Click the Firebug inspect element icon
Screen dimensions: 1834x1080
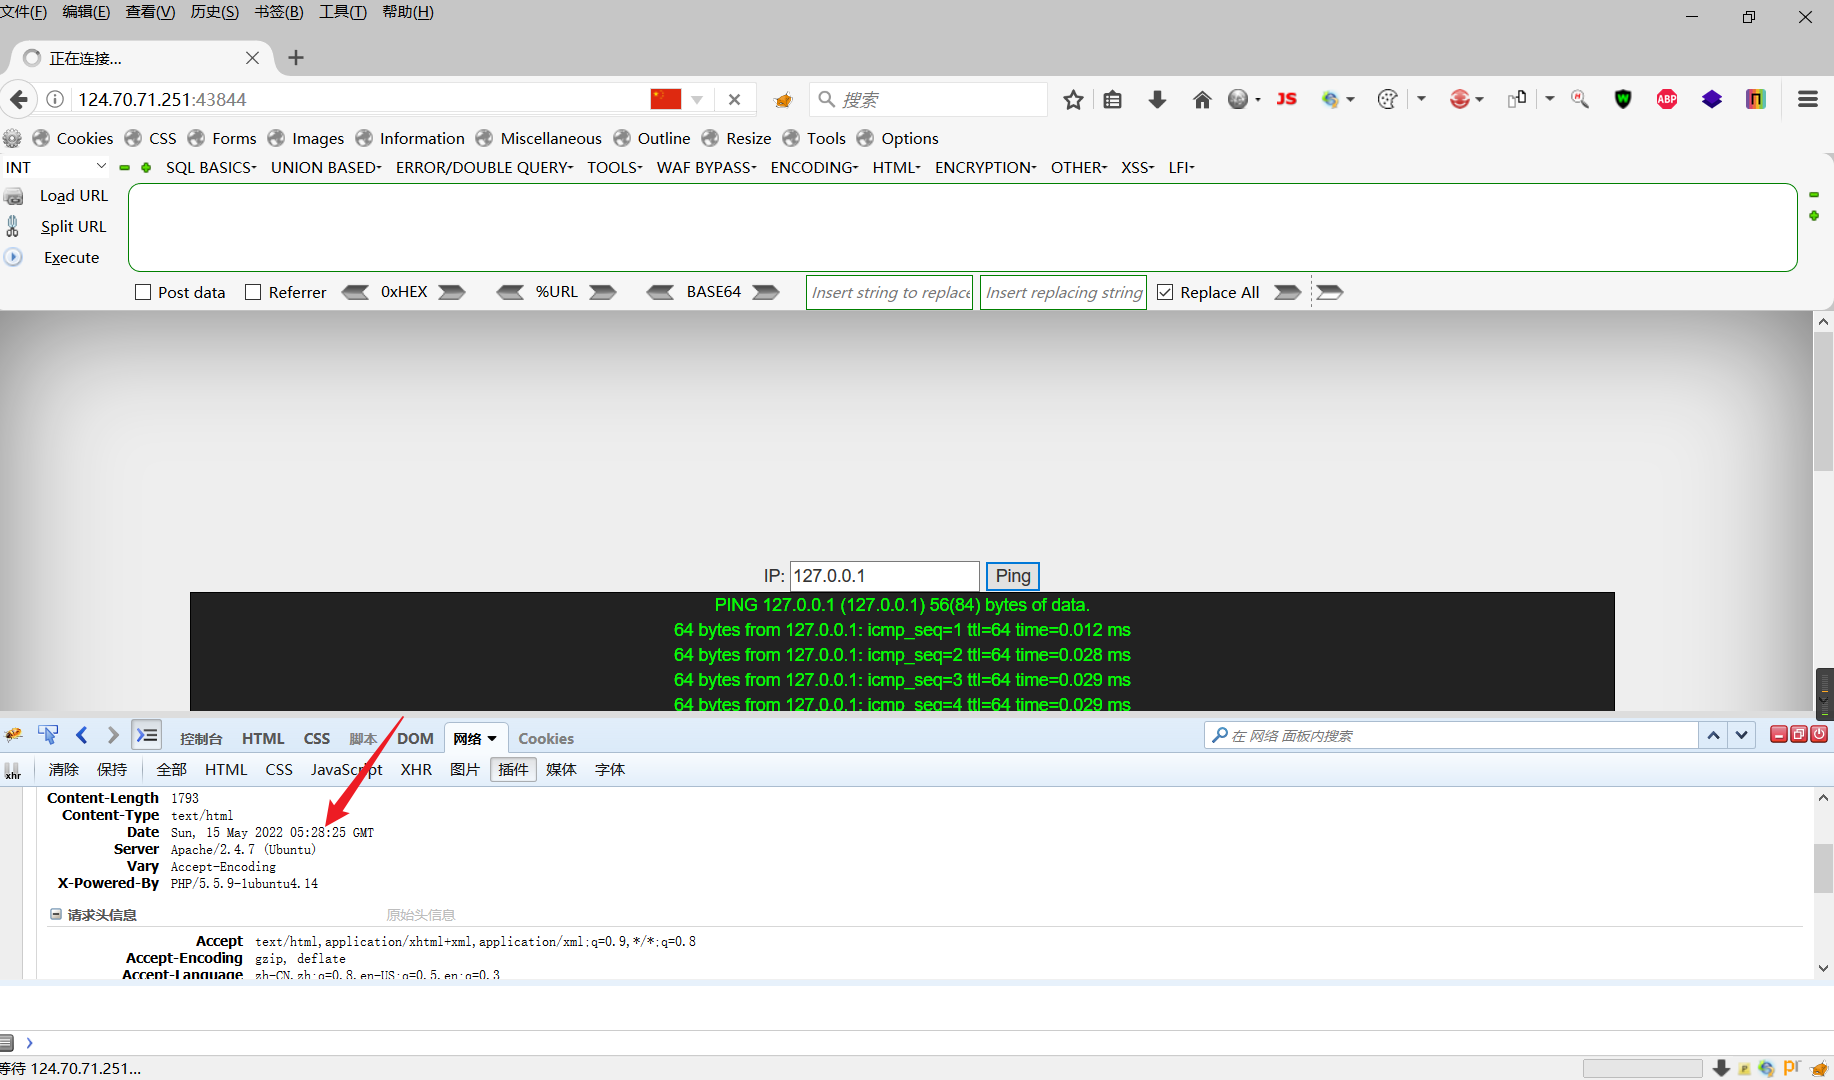47,735
